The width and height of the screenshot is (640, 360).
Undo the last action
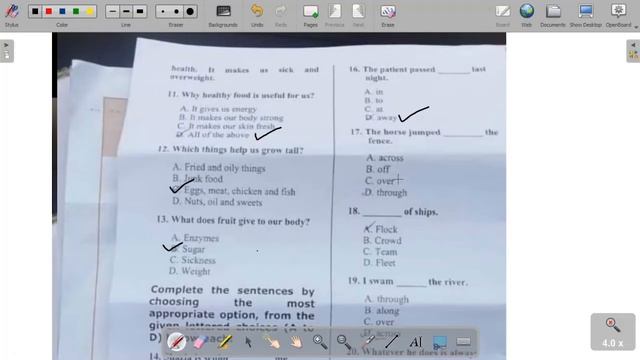(257, 15)
